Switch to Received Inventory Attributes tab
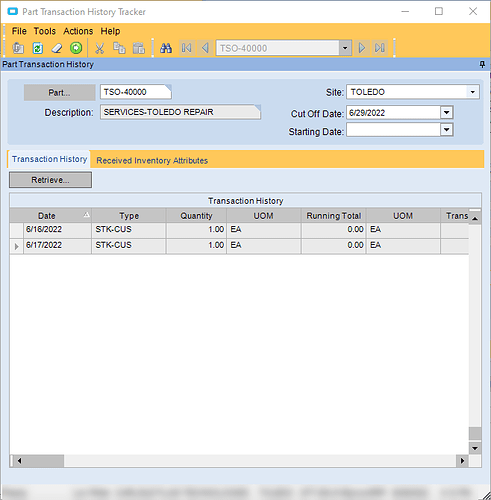 (152, 161)
